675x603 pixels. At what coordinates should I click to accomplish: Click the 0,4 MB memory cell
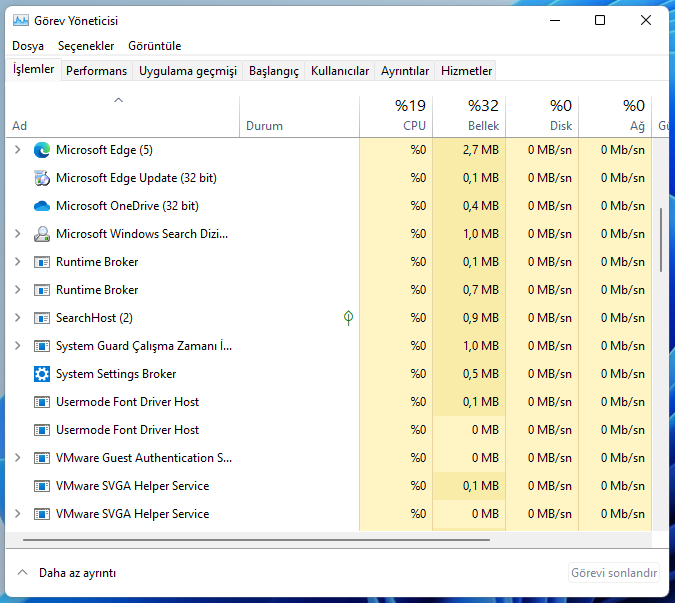[469, 206]
